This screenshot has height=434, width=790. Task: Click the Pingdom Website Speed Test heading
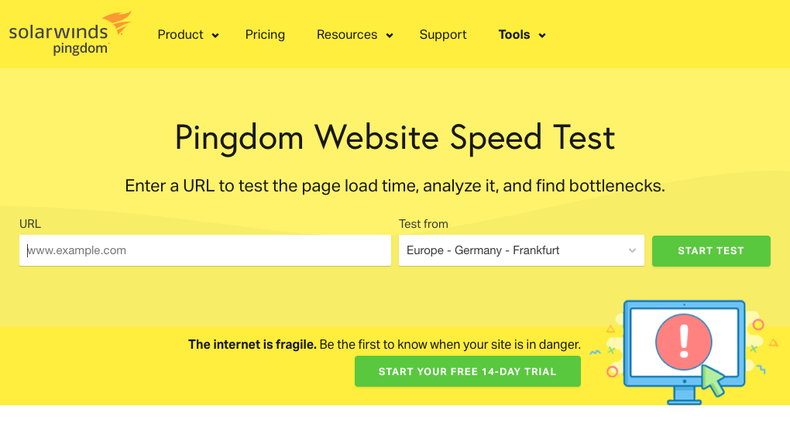tap(395, 138)
